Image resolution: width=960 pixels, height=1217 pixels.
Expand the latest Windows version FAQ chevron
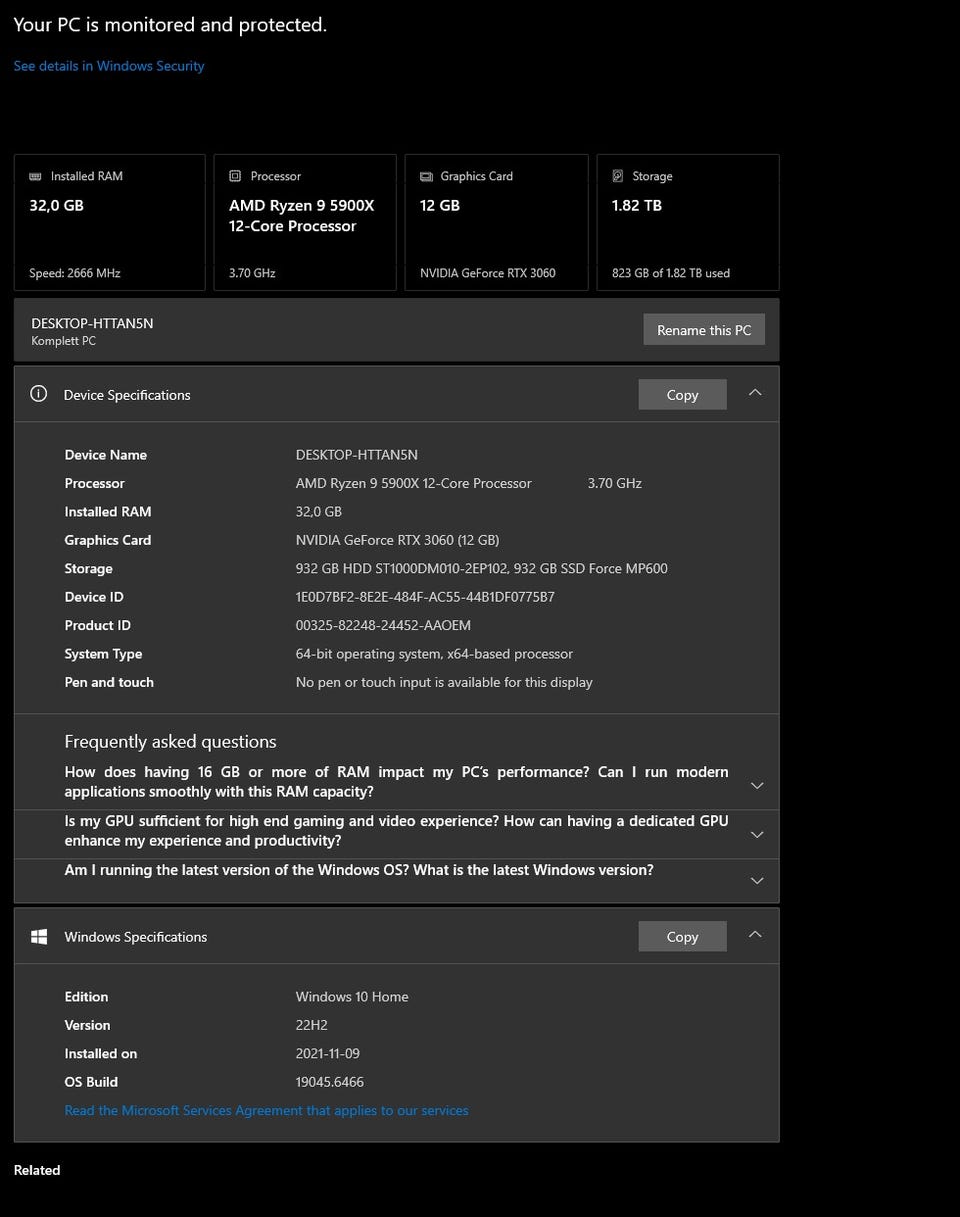757,881
